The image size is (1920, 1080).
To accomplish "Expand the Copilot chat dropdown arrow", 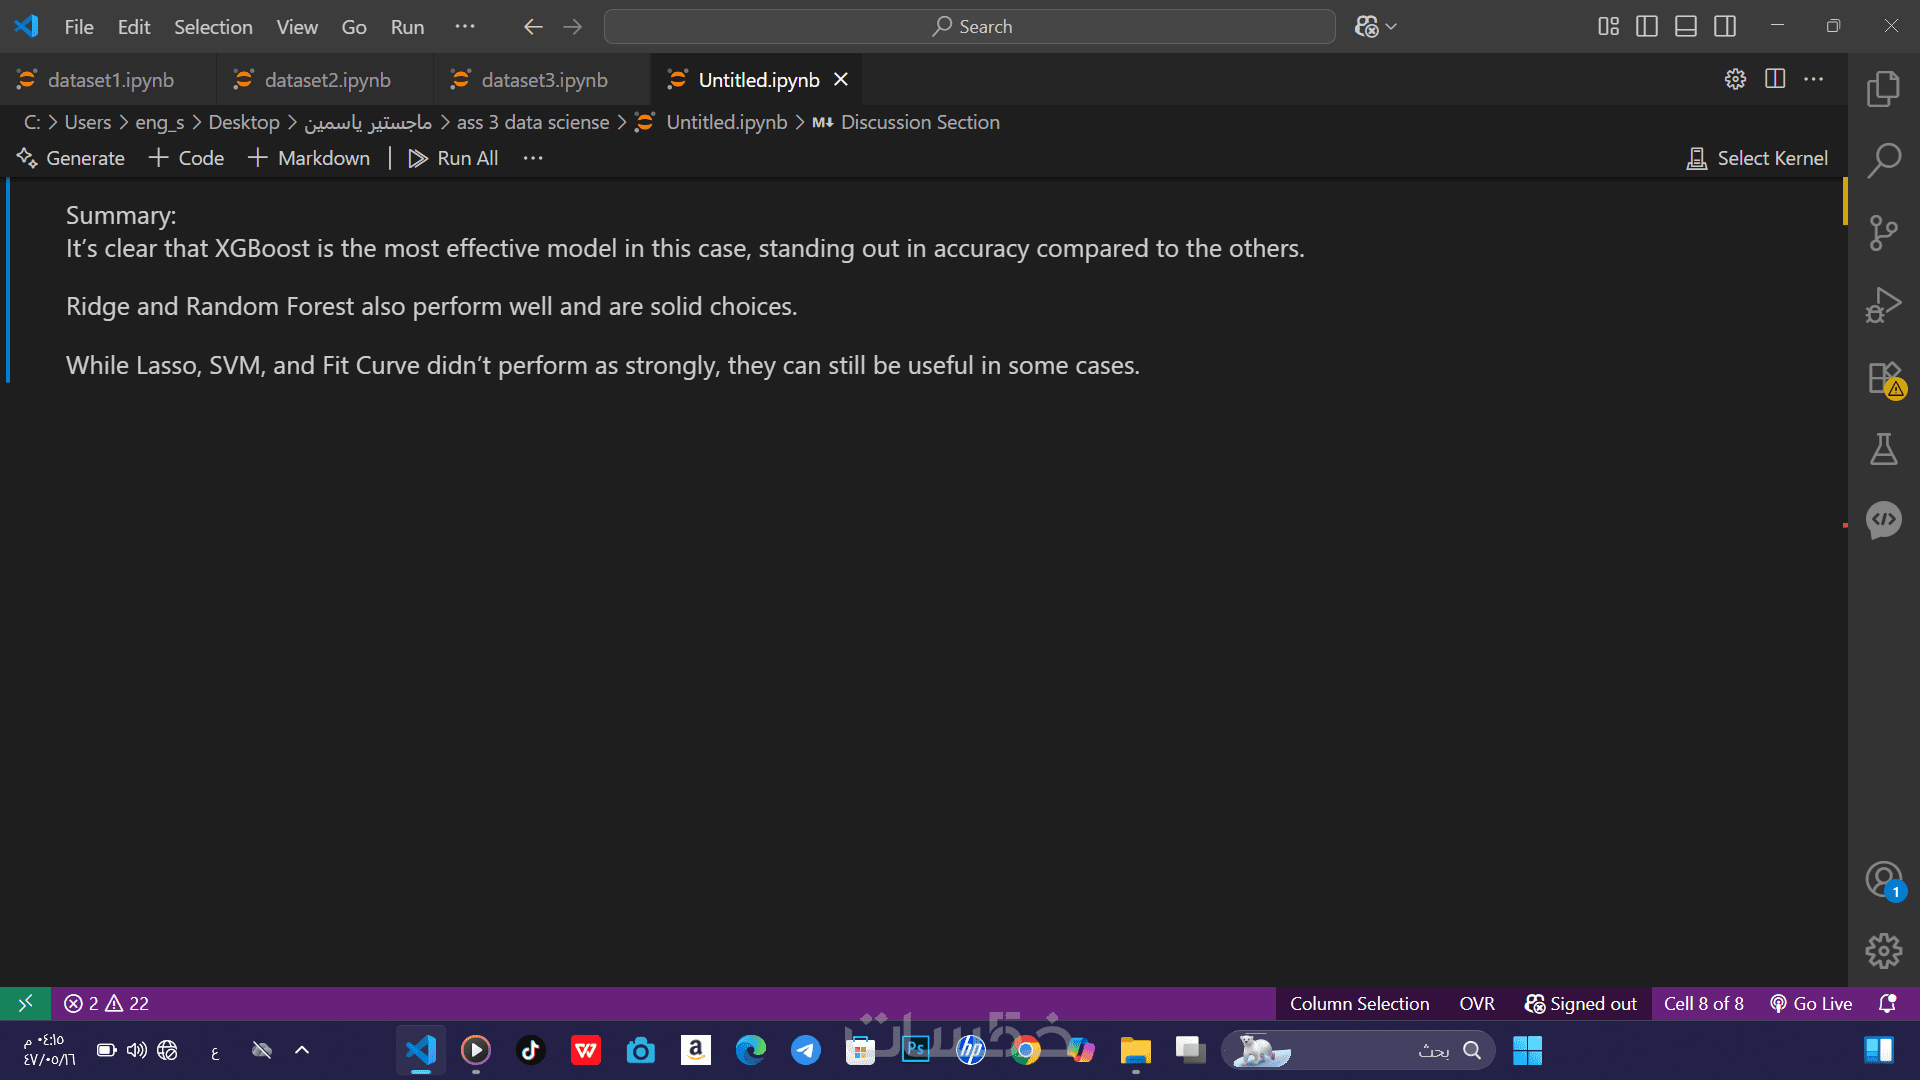I will pyautogui.click(x=1391, y=27).
